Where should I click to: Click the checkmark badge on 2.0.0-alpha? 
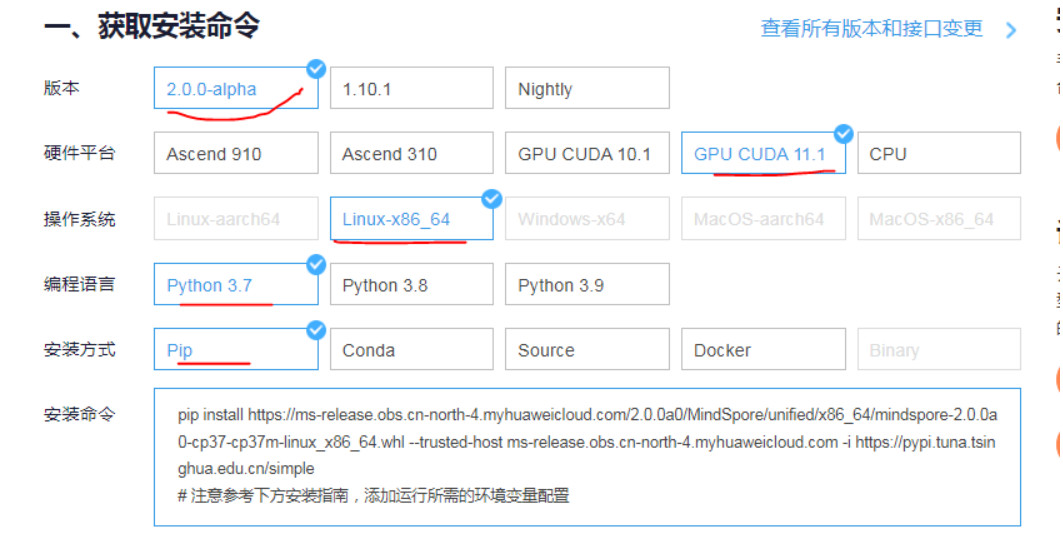click(316, 69)
